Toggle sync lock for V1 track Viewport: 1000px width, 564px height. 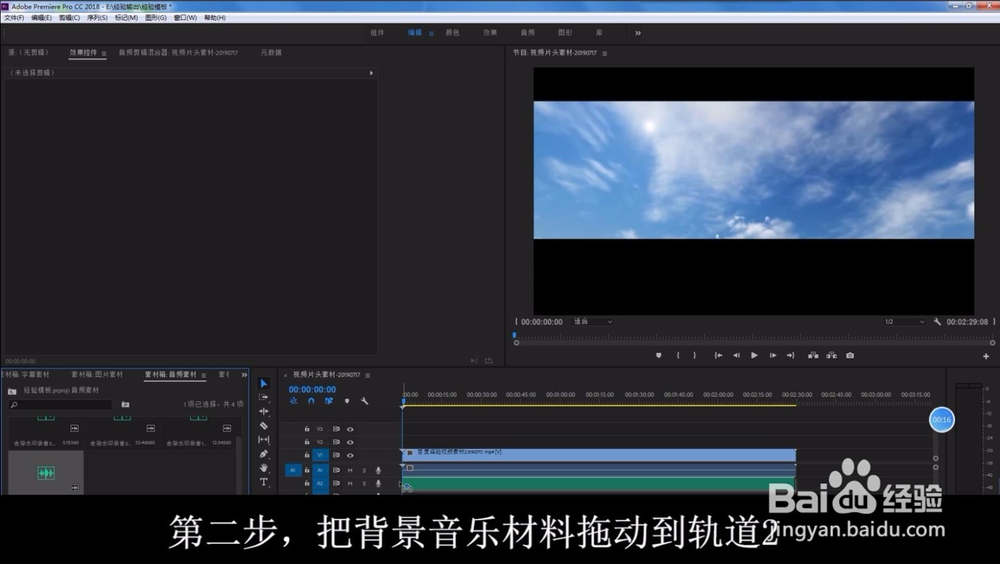coord(336,456)
